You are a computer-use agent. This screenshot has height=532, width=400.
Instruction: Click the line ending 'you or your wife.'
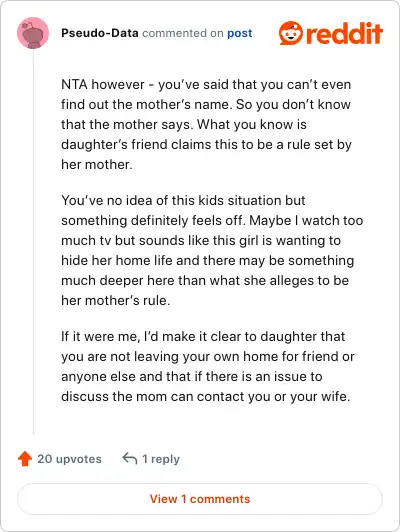[206, 397]
